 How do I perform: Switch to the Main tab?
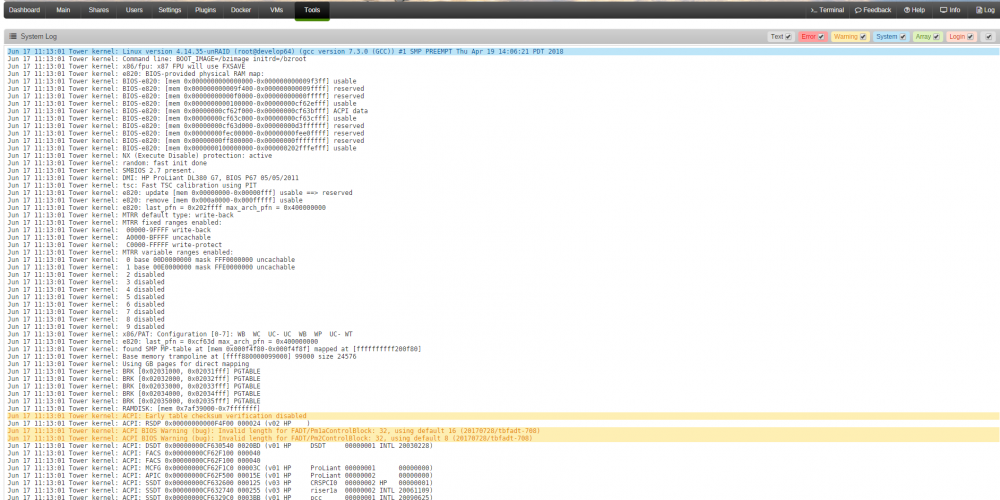[x=63, y=10]
